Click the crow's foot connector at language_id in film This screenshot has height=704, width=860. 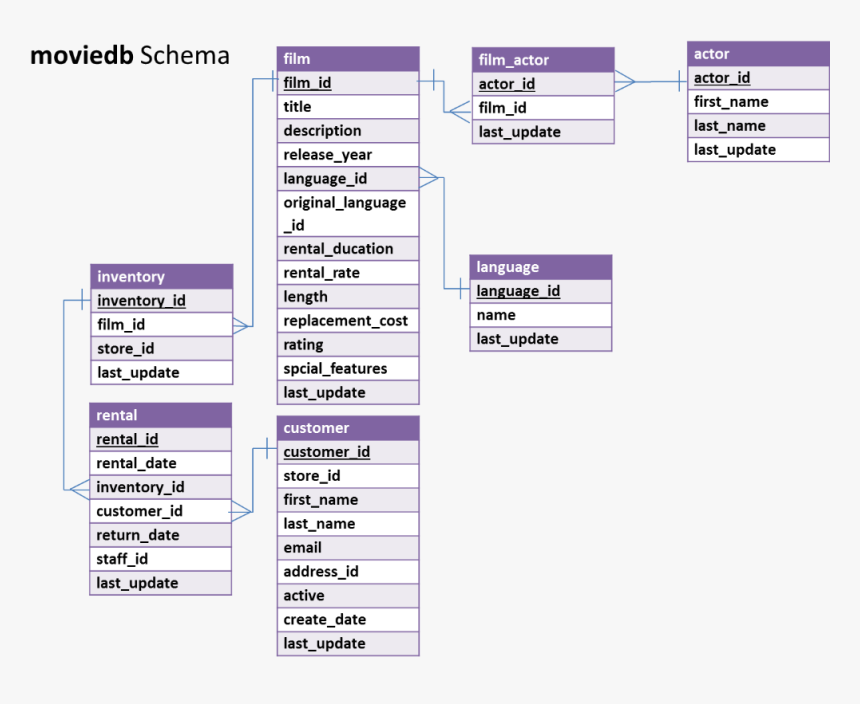[x=429, y=178]
